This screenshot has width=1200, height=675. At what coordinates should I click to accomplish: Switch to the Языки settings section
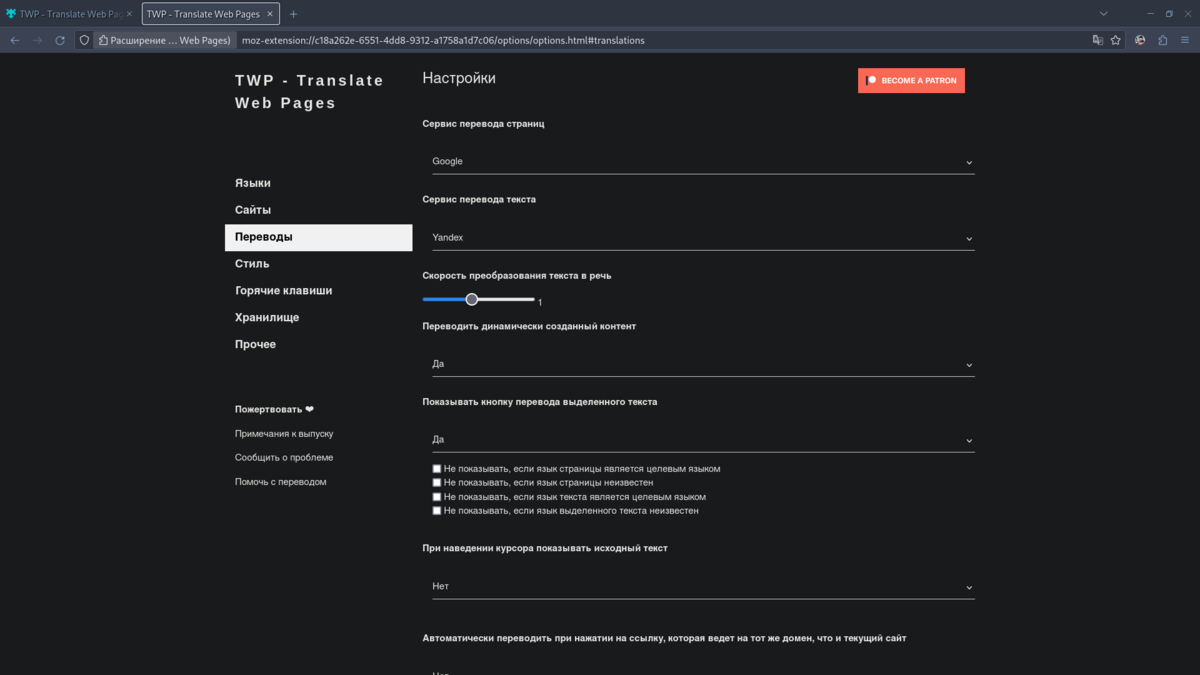pyautogui.click(x=253, y=183)
